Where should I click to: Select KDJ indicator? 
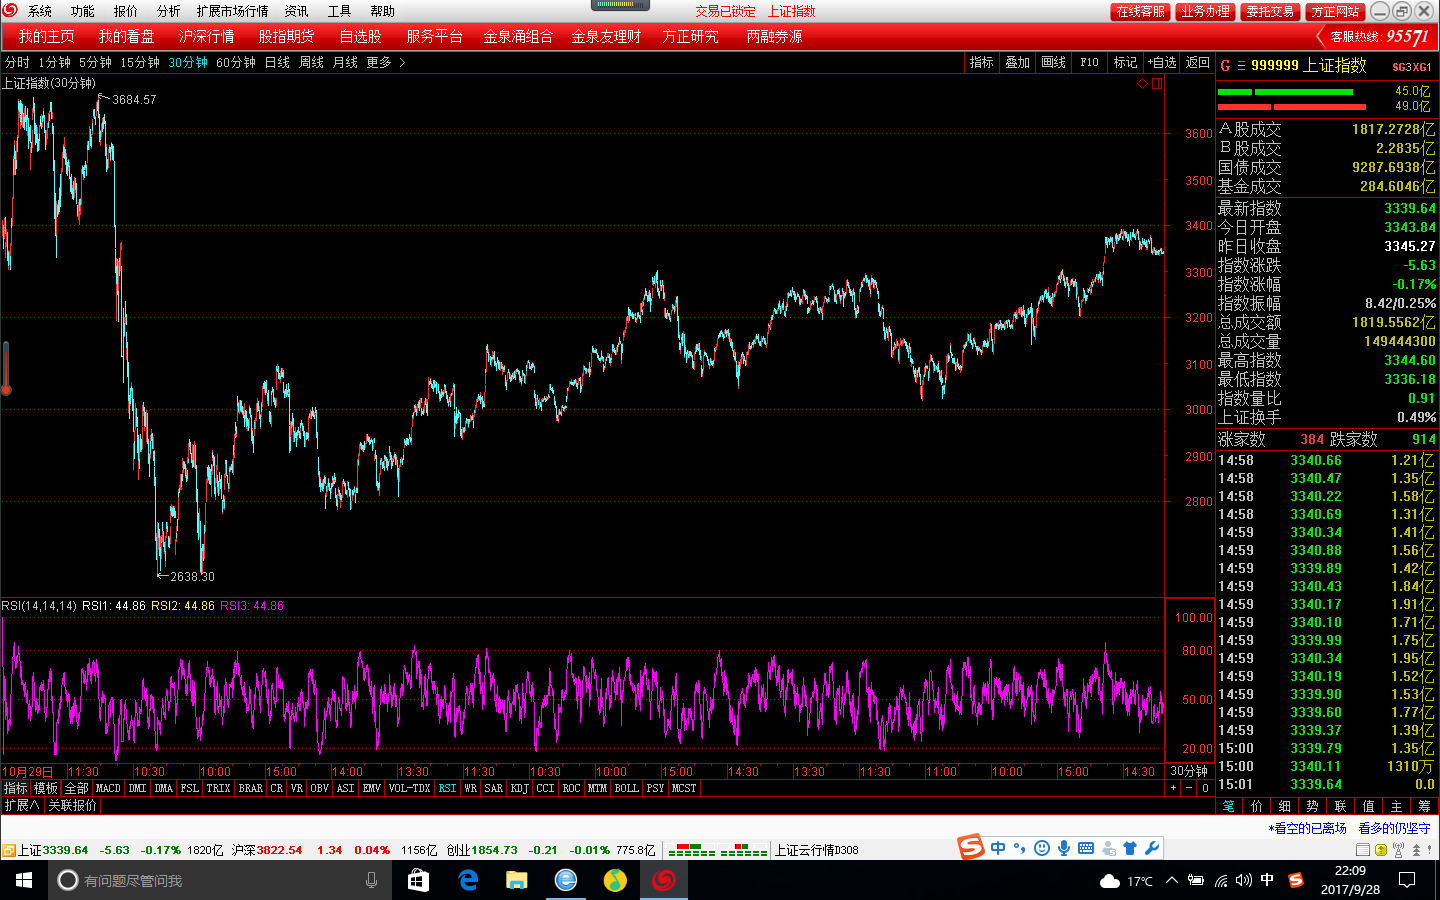[x=519, y=788]
